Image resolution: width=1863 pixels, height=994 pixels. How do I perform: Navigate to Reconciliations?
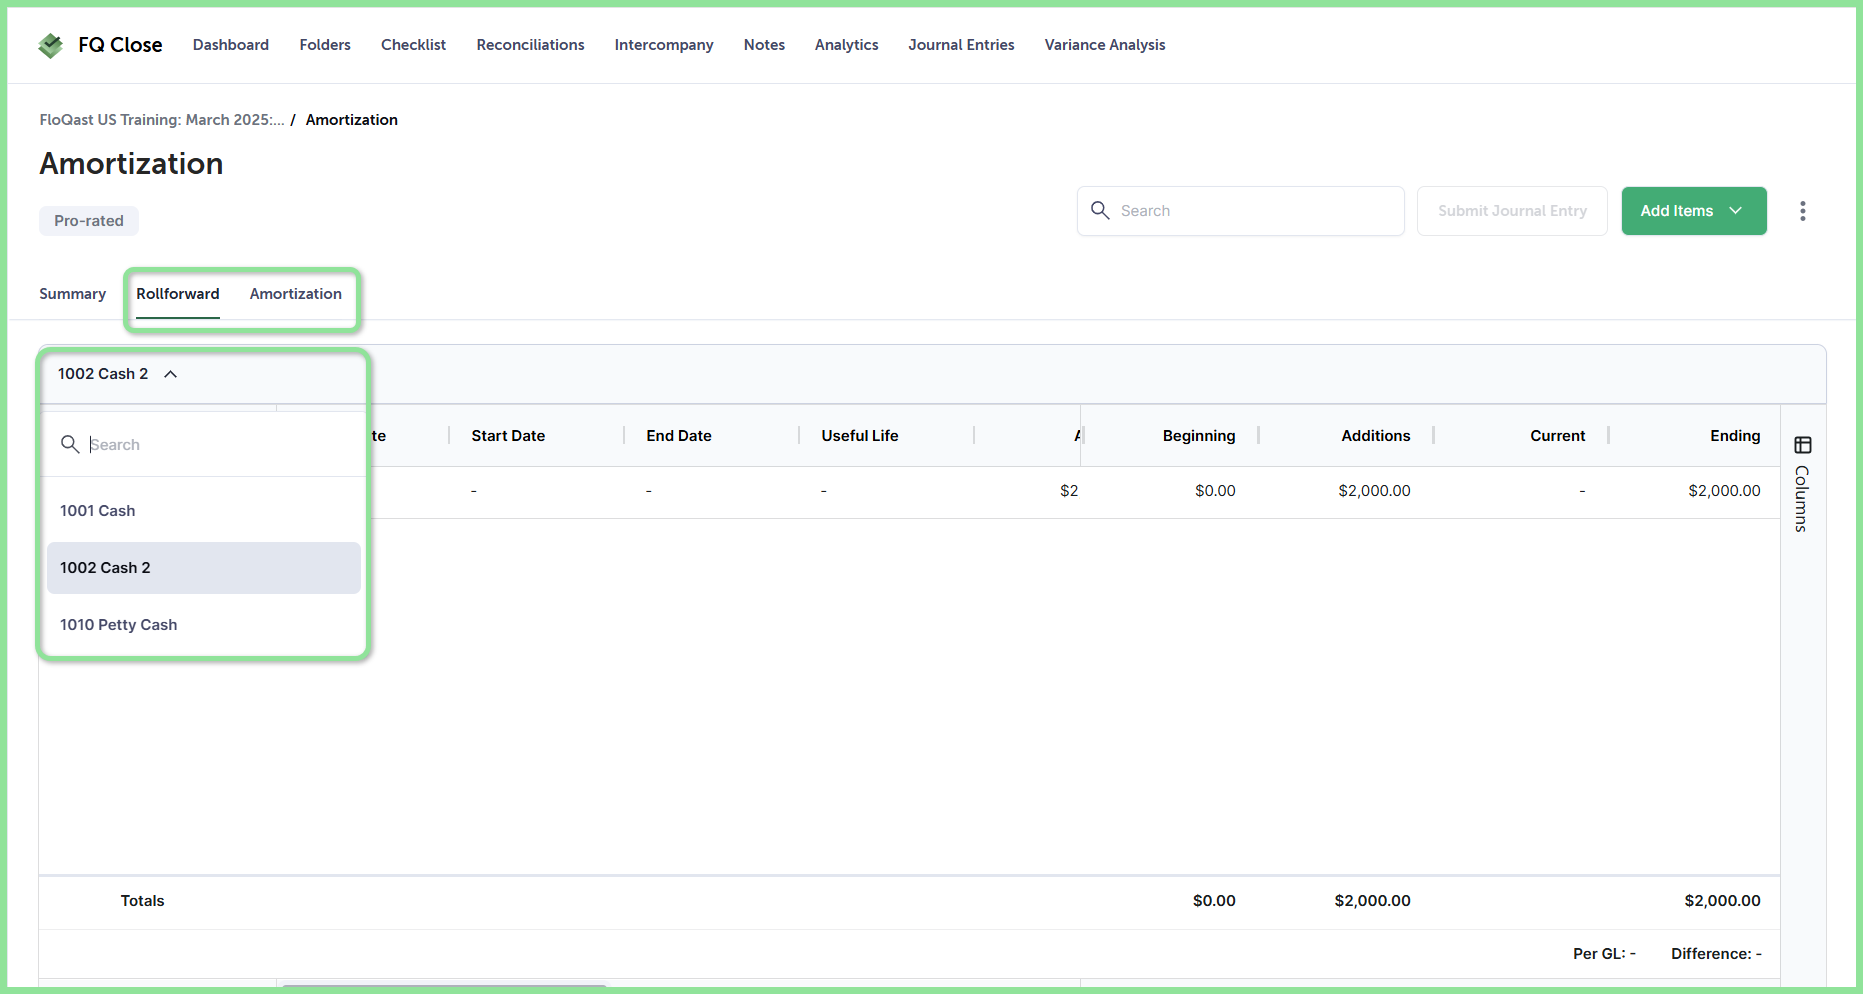point(530,45)
